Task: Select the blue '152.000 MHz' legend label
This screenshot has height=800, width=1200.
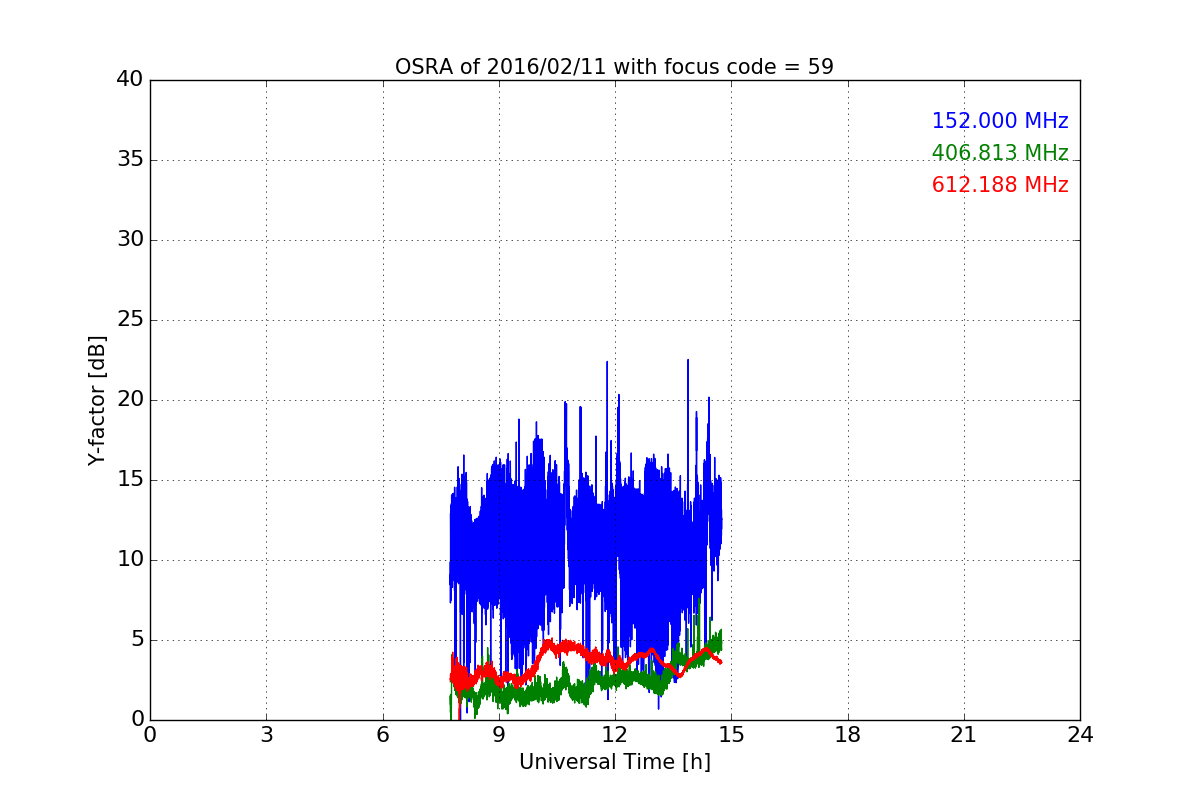Action: pyautogui.click(x=1000, y=121)
